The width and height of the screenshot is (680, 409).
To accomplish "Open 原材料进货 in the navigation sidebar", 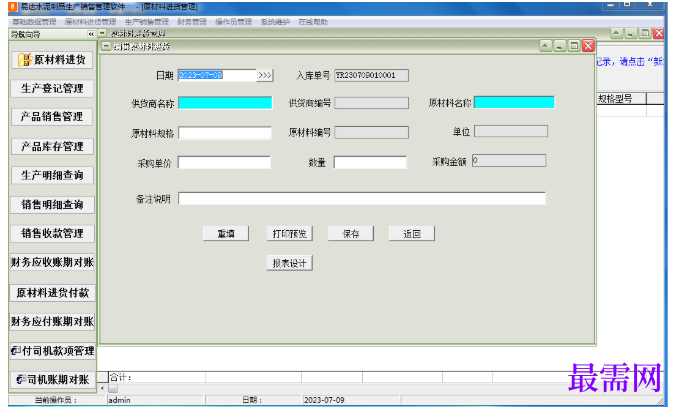I will (52, 59).
